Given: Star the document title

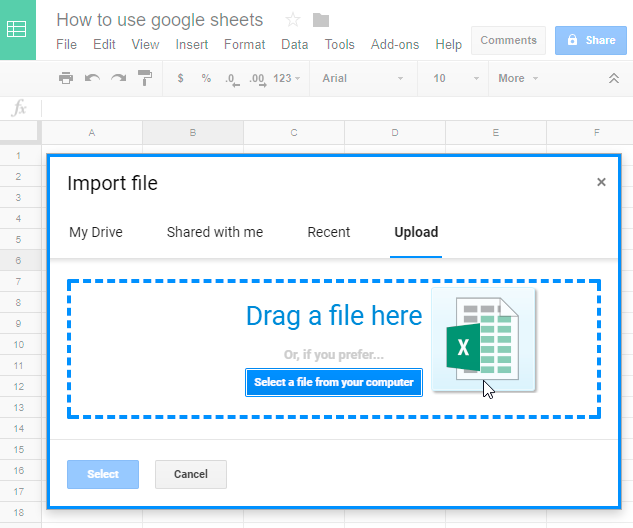Looking at the screenshot, I should click(293, 20).
